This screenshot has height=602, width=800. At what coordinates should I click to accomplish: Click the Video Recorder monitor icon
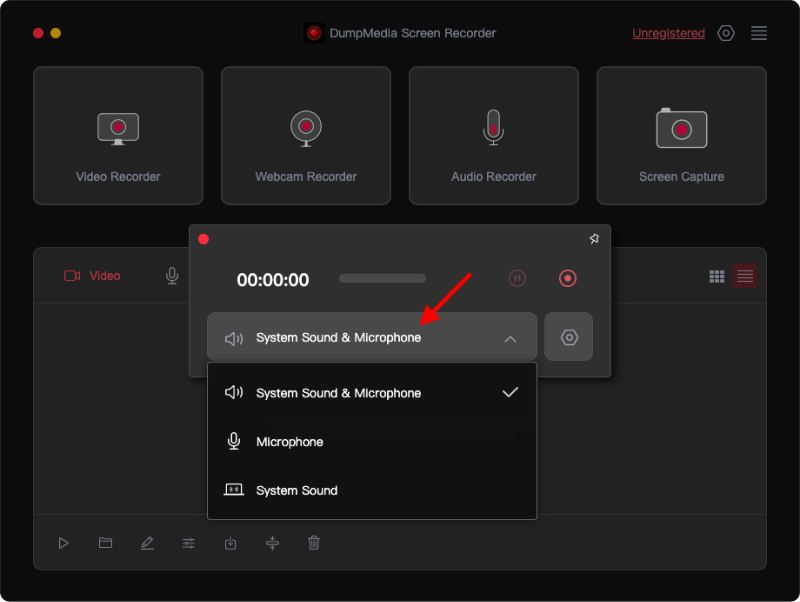coord(118,129)
